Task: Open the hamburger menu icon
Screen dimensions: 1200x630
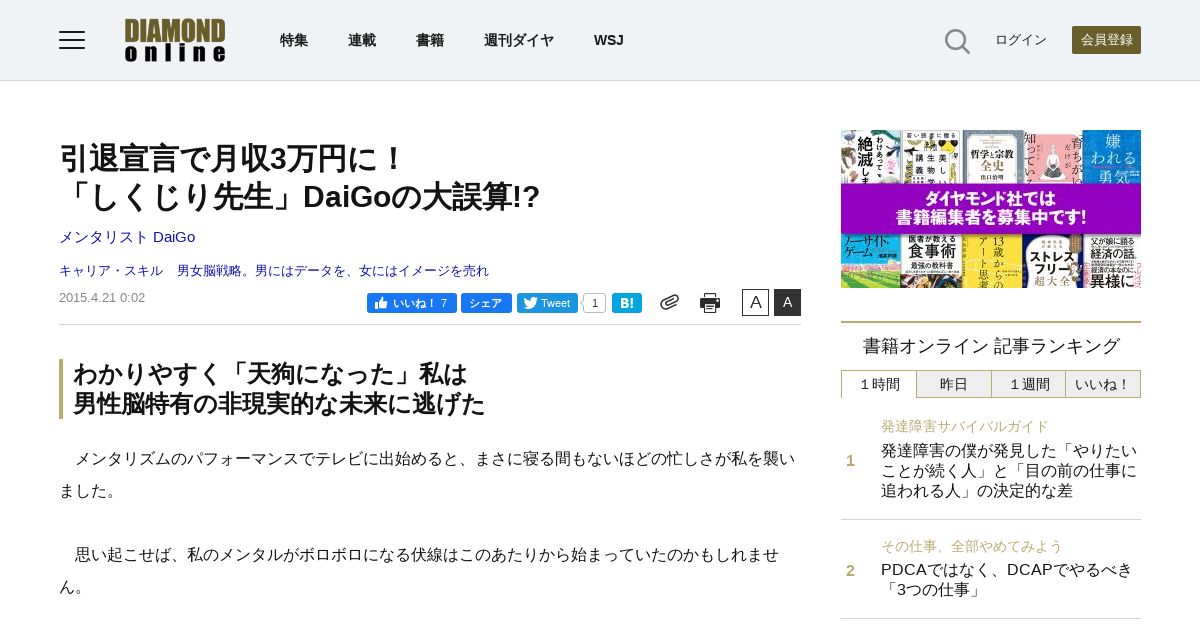Action: 72,40
